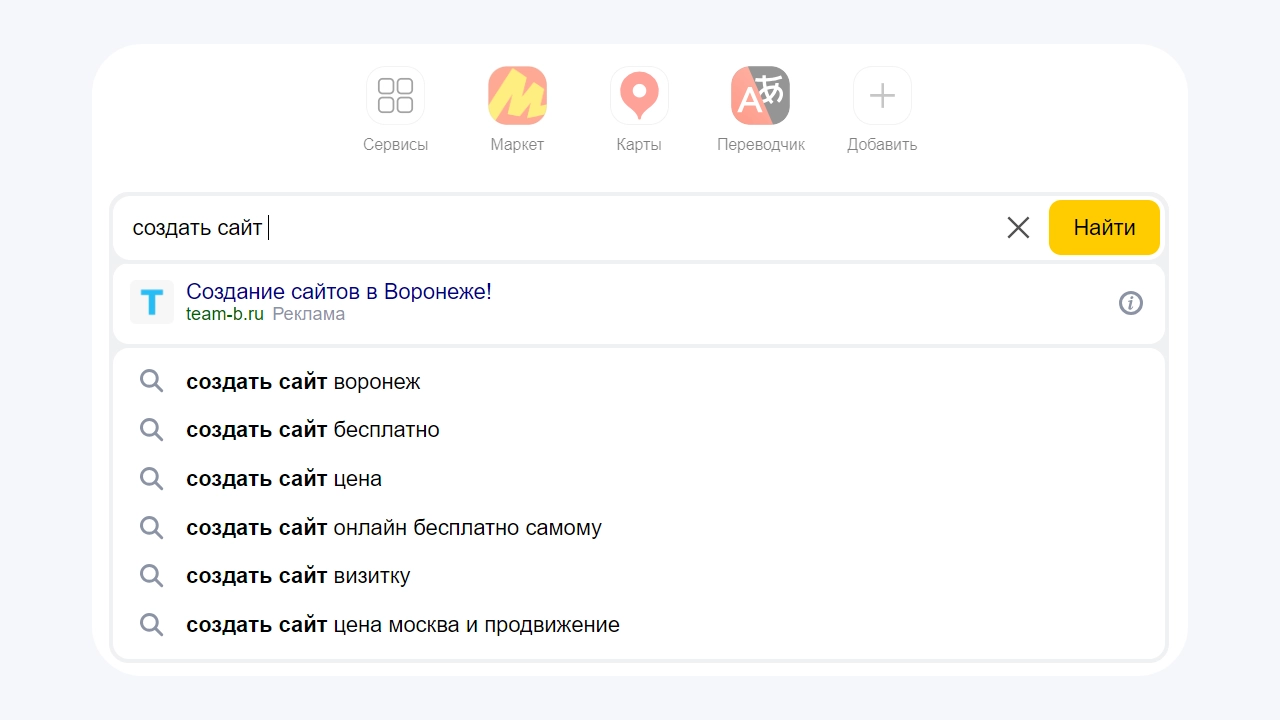Viewport: 1280px width, 720px height.
Task: Open the Сервисы services grid icon
Action: coord(395,96)
